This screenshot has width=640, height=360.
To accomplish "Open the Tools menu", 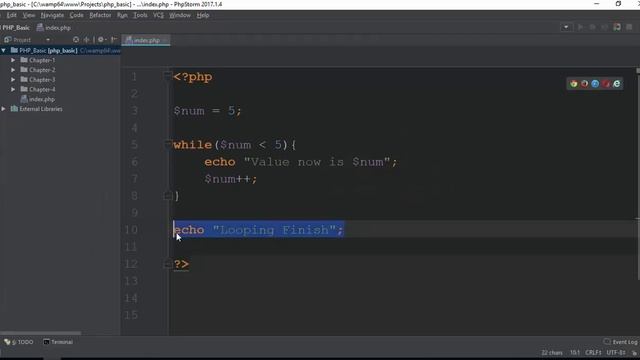I will tap(140, 15).
